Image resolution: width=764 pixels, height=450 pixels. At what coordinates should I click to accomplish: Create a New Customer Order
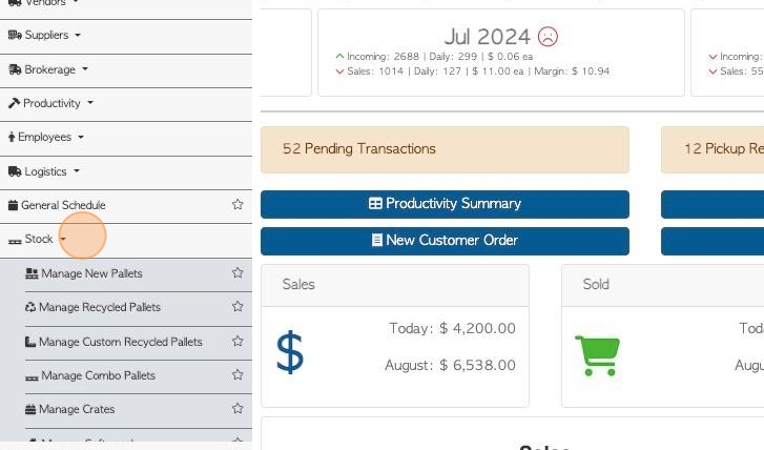[445, 241]
